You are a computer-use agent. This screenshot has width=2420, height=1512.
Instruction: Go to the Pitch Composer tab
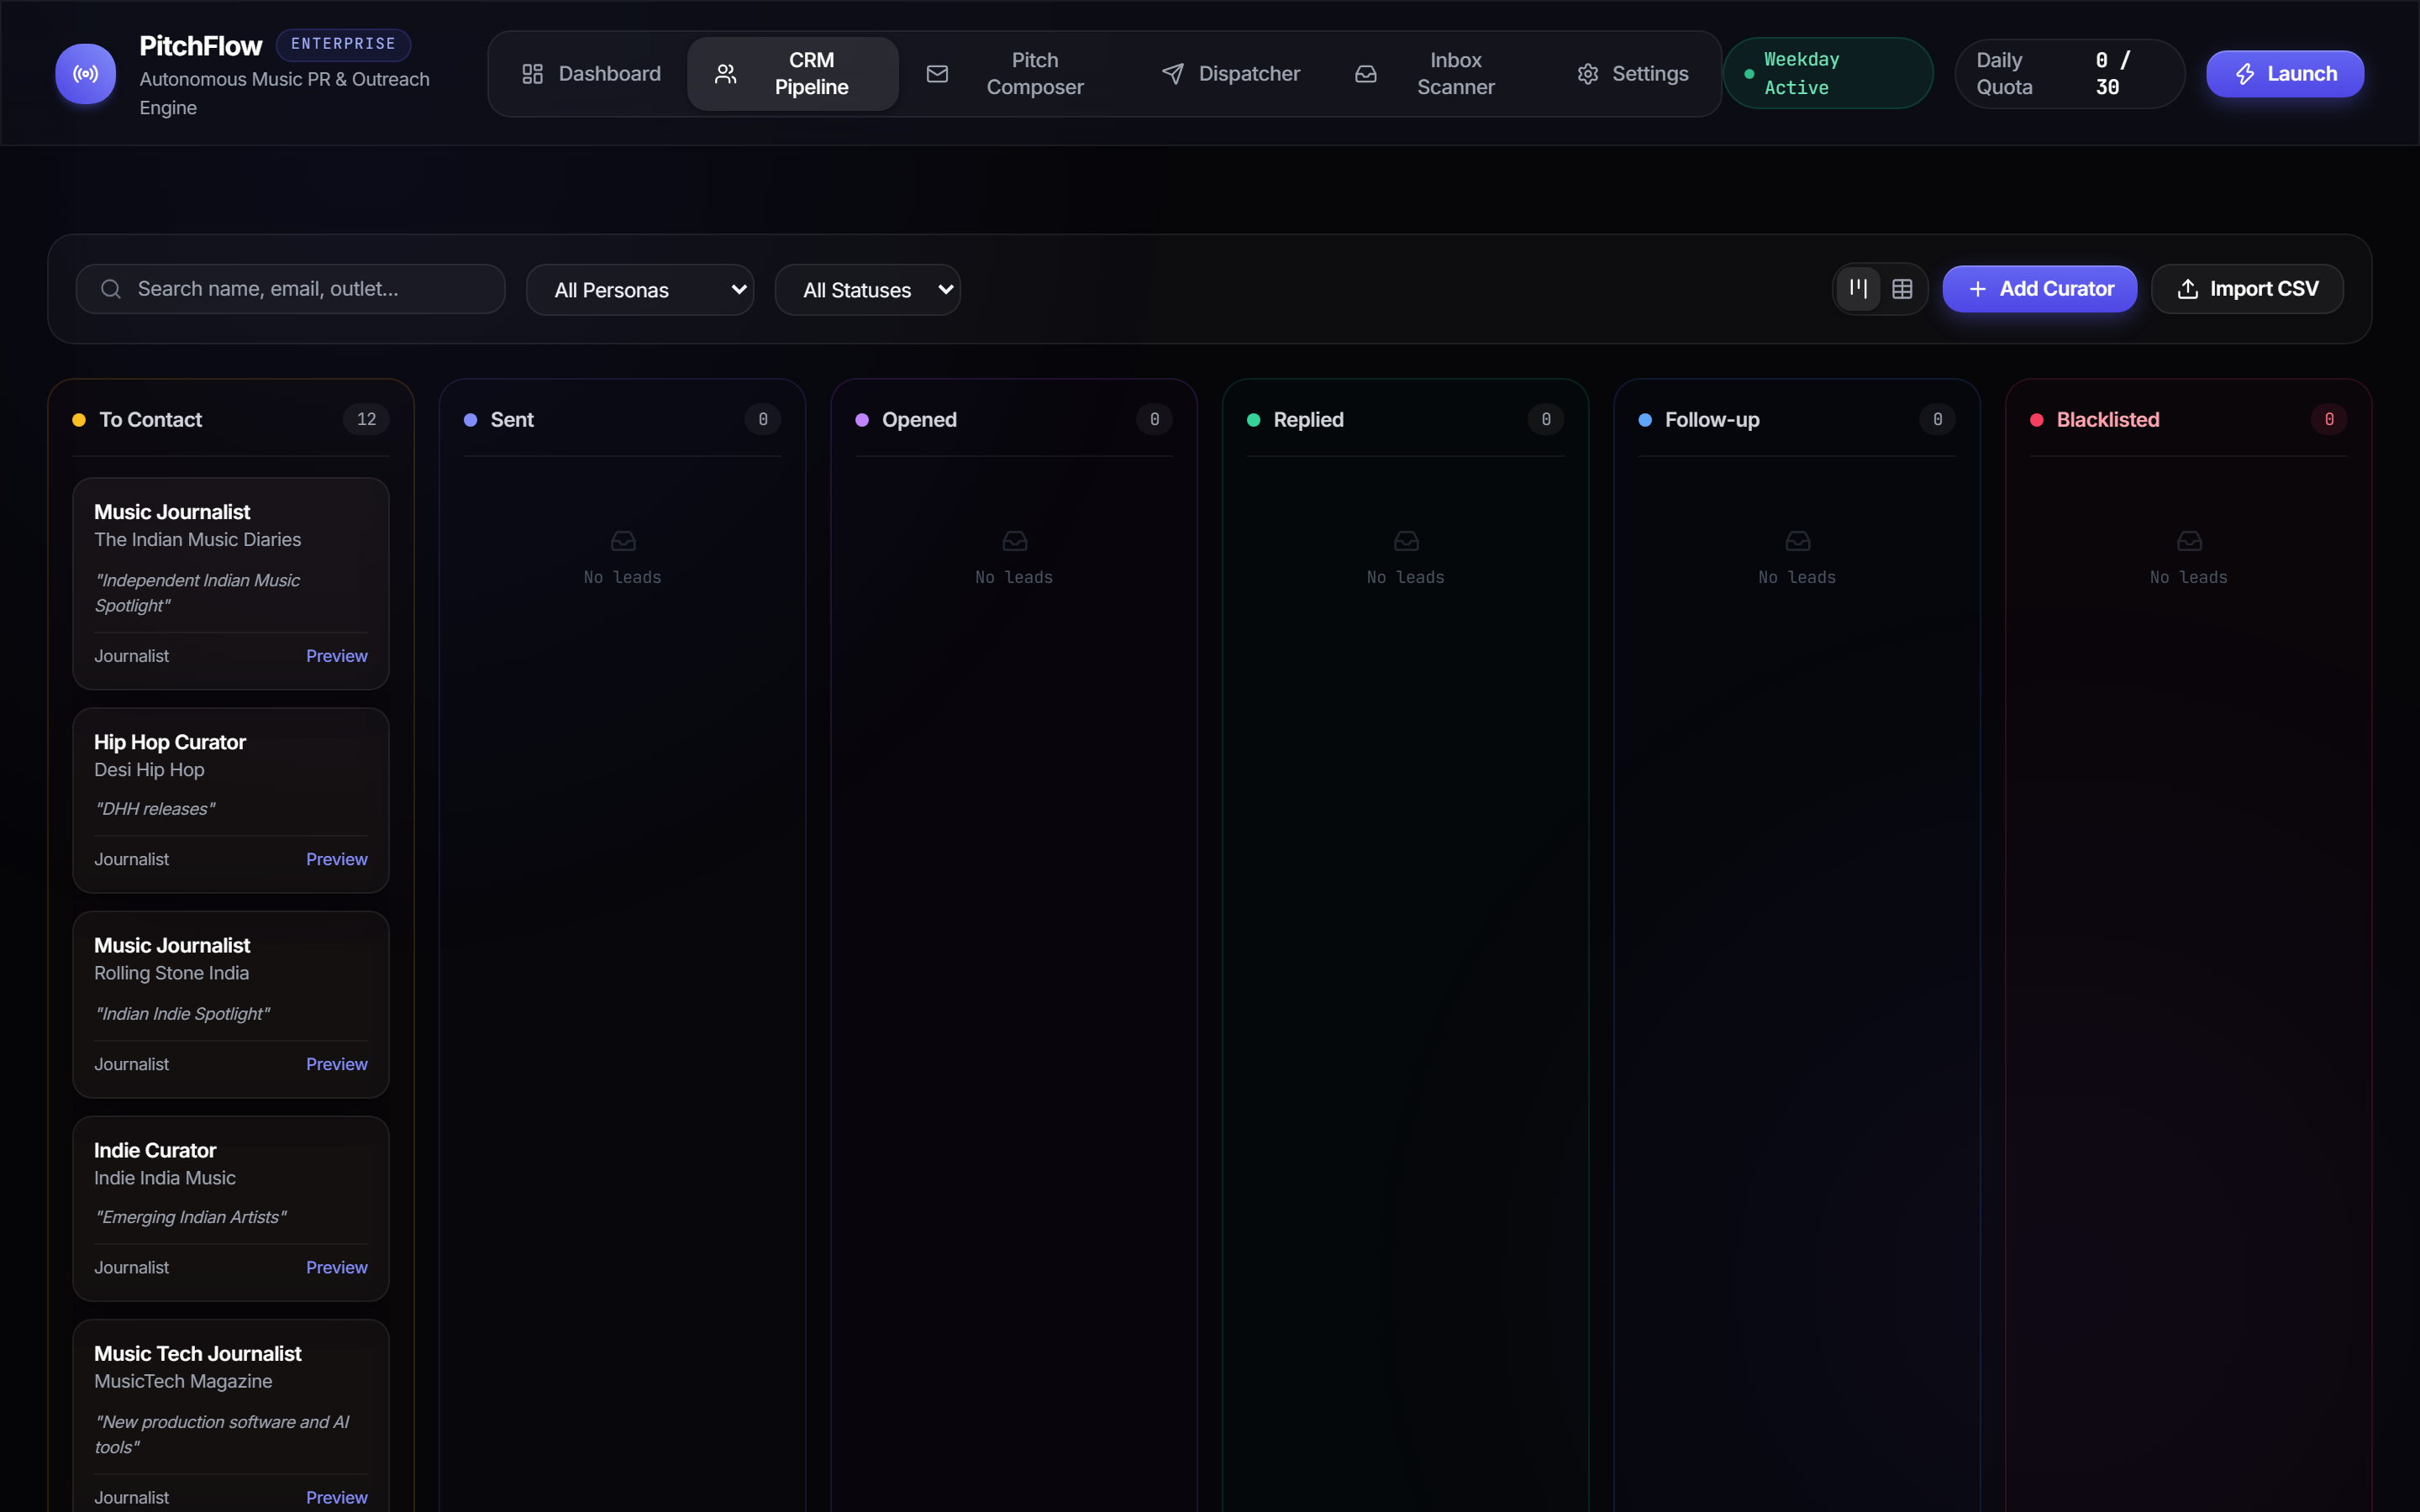coord(1016,74)
